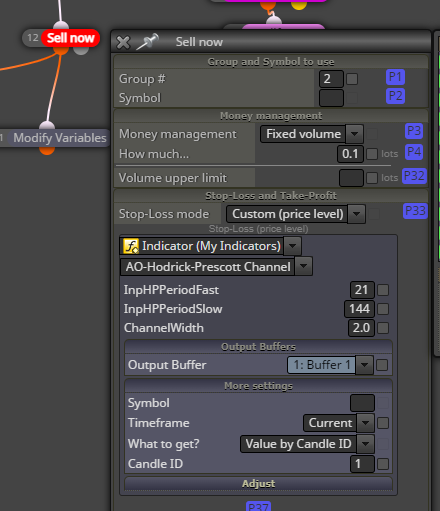Toggle the Timeframe checkbox
440x511 pixels.
pyautogui.click(x=383, y=423)
